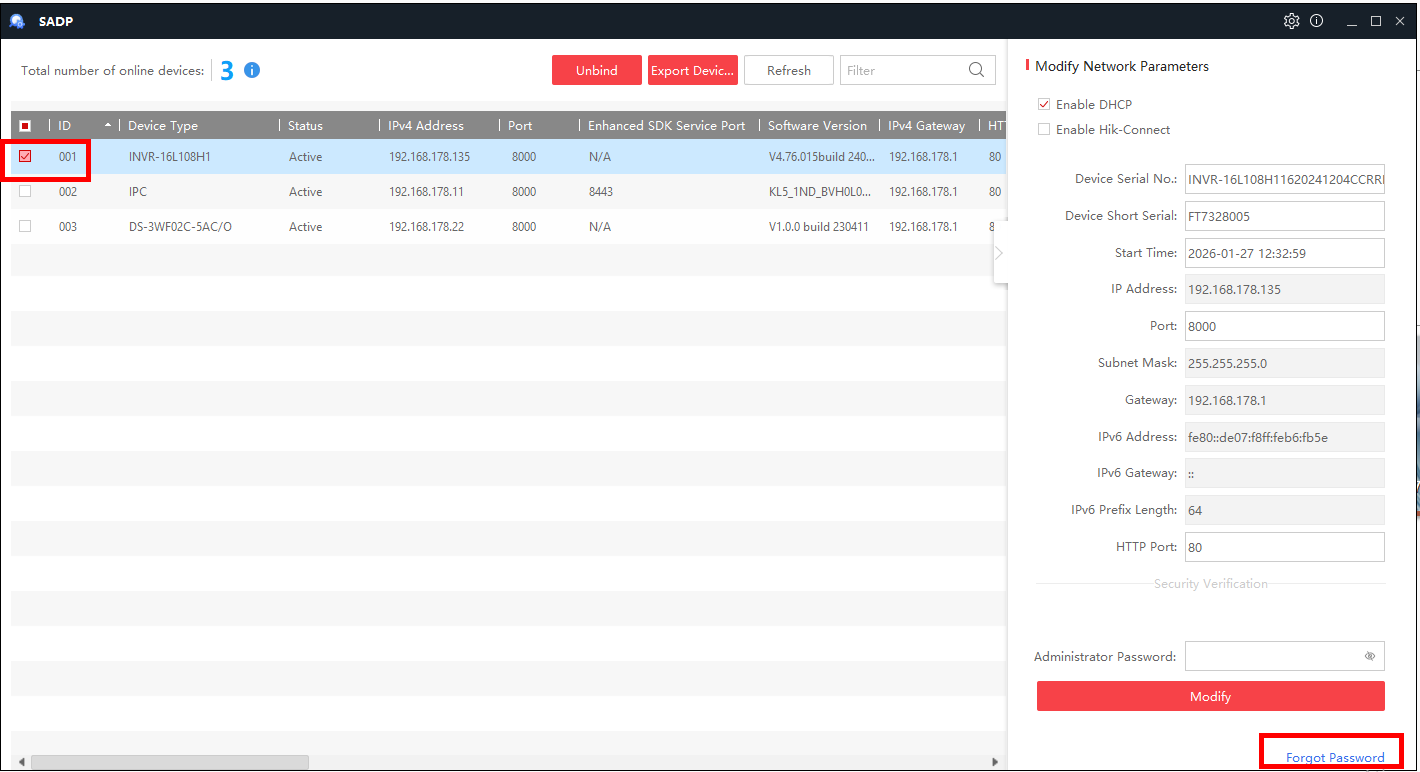Open the settings gear in title bar
Viewport: 1420px width, 772px height.
click(1291, 21)
